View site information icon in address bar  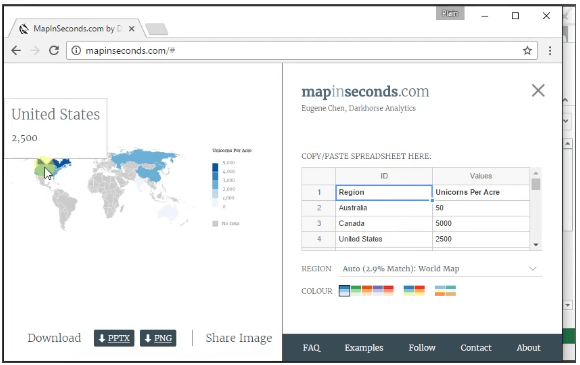click(76, 50)
